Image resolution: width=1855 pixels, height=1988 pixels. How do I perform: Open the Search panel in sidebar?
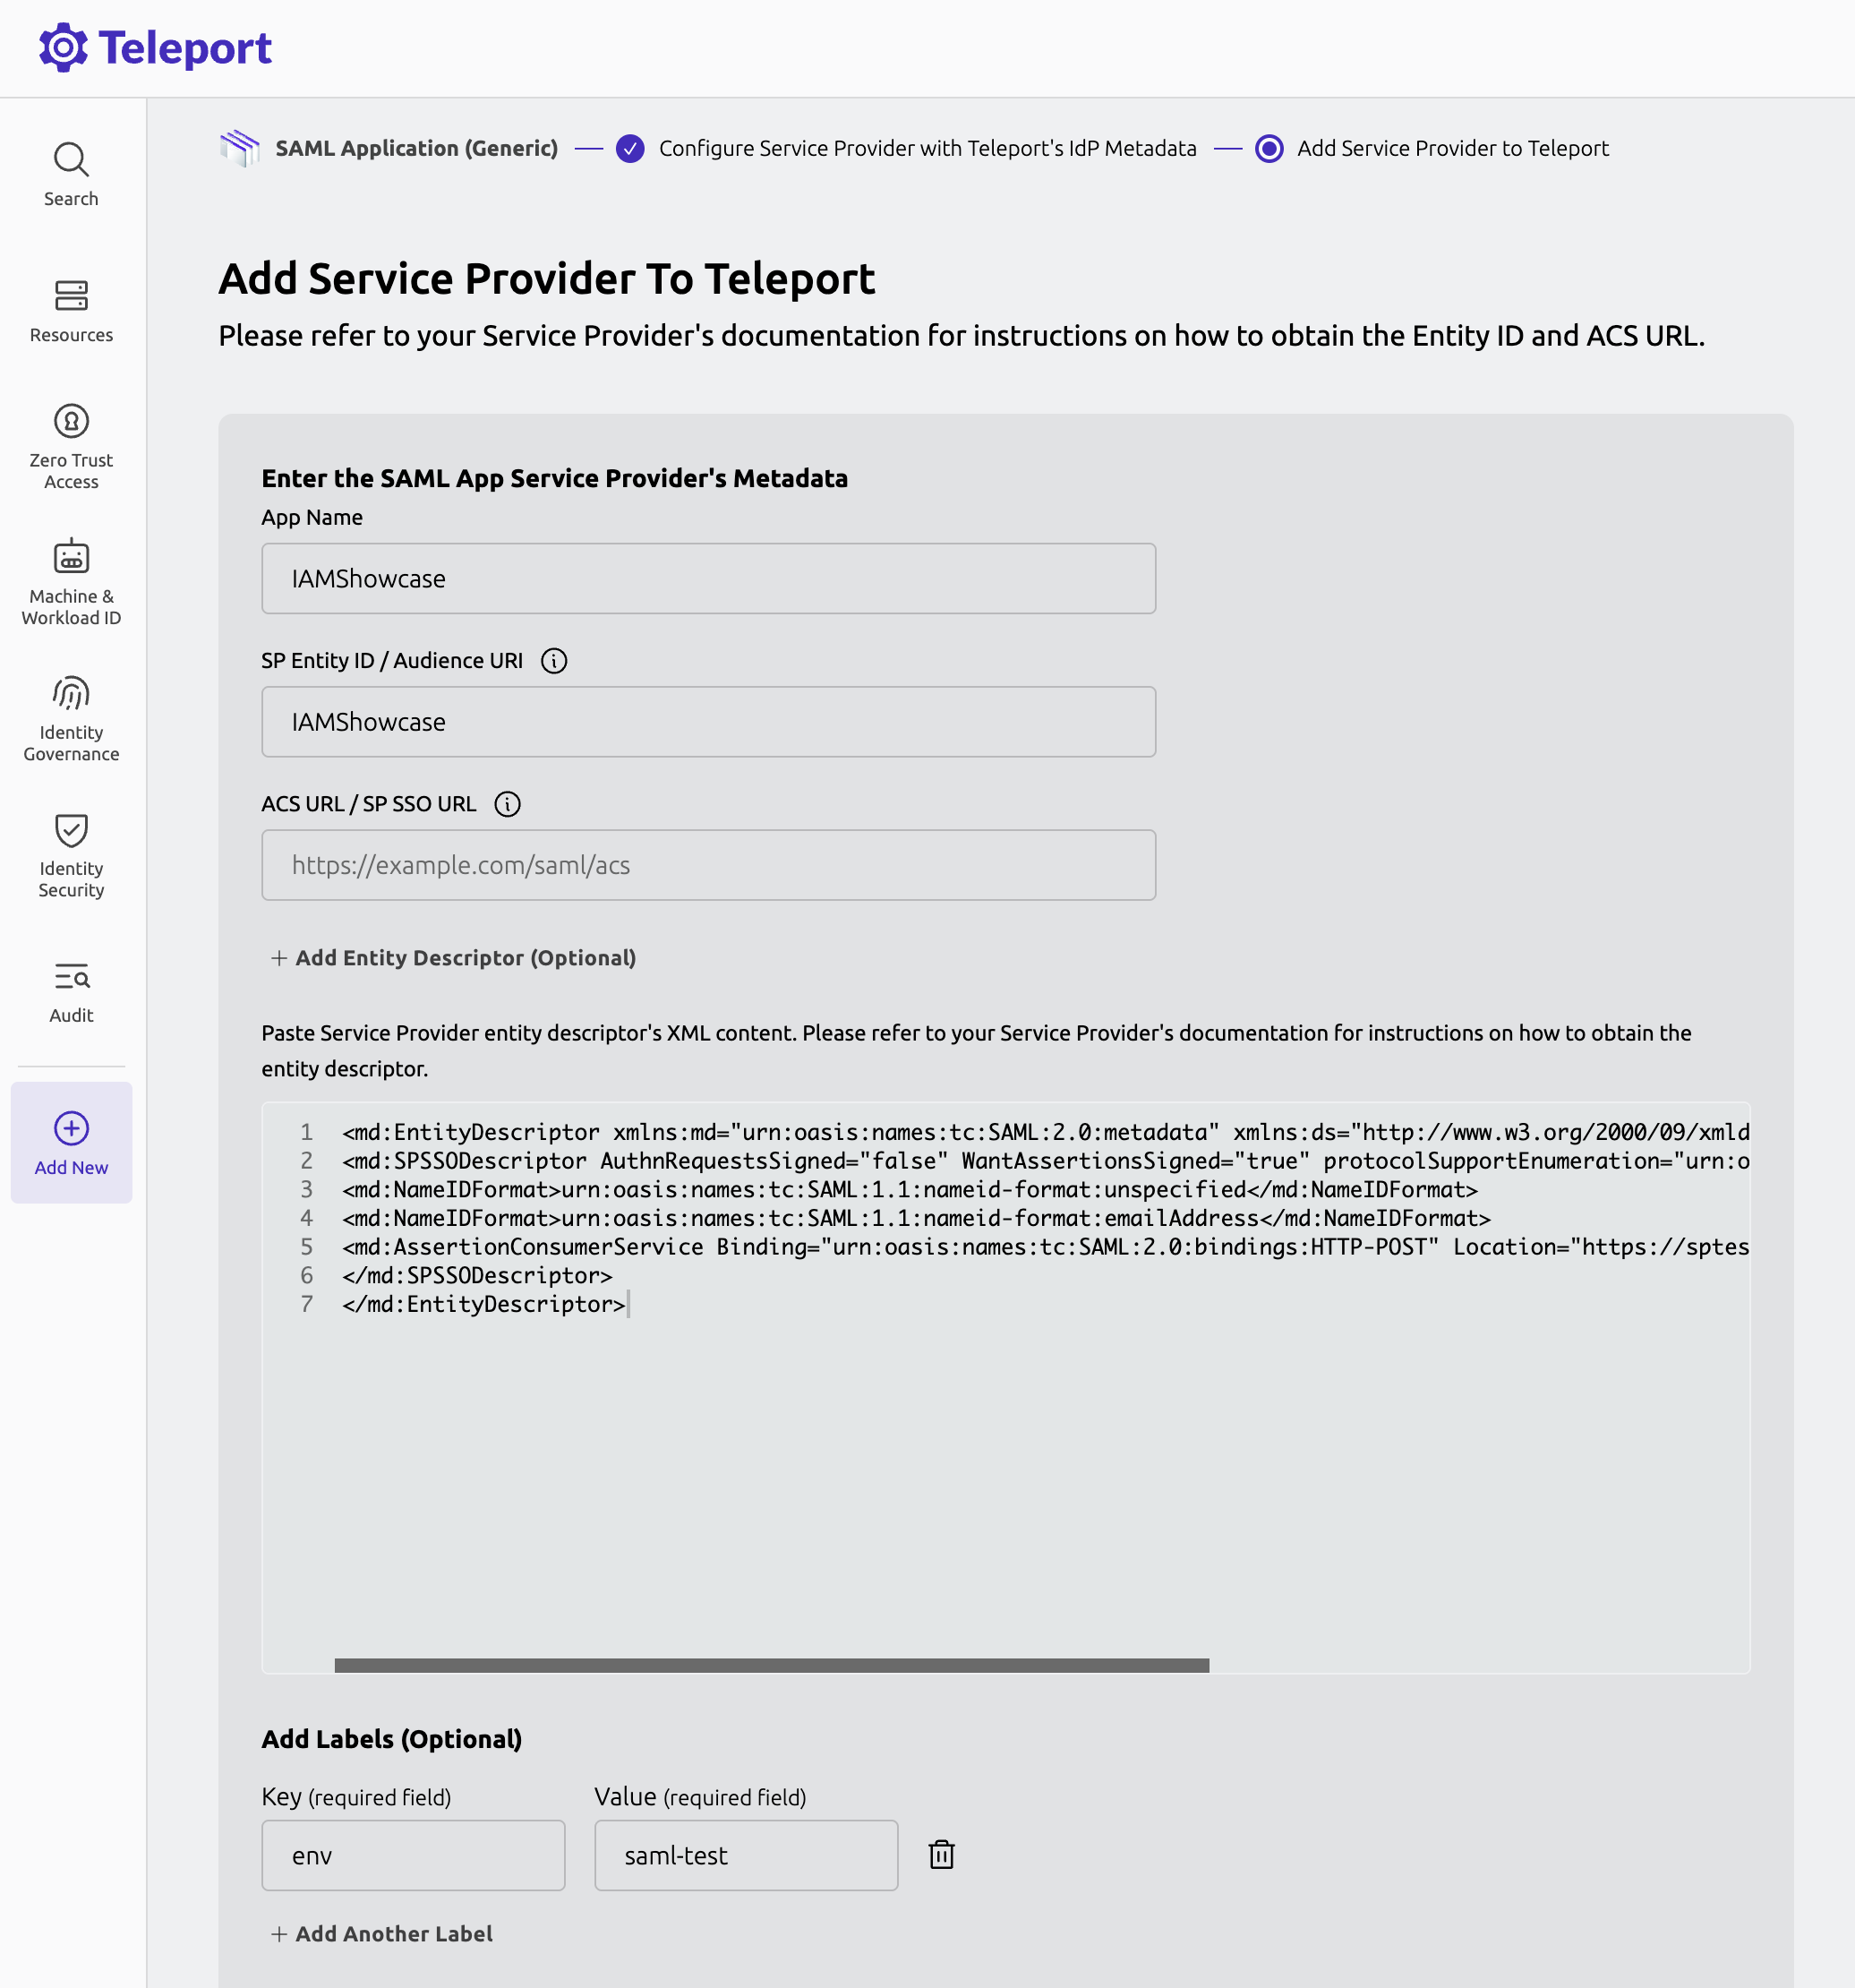70,172
